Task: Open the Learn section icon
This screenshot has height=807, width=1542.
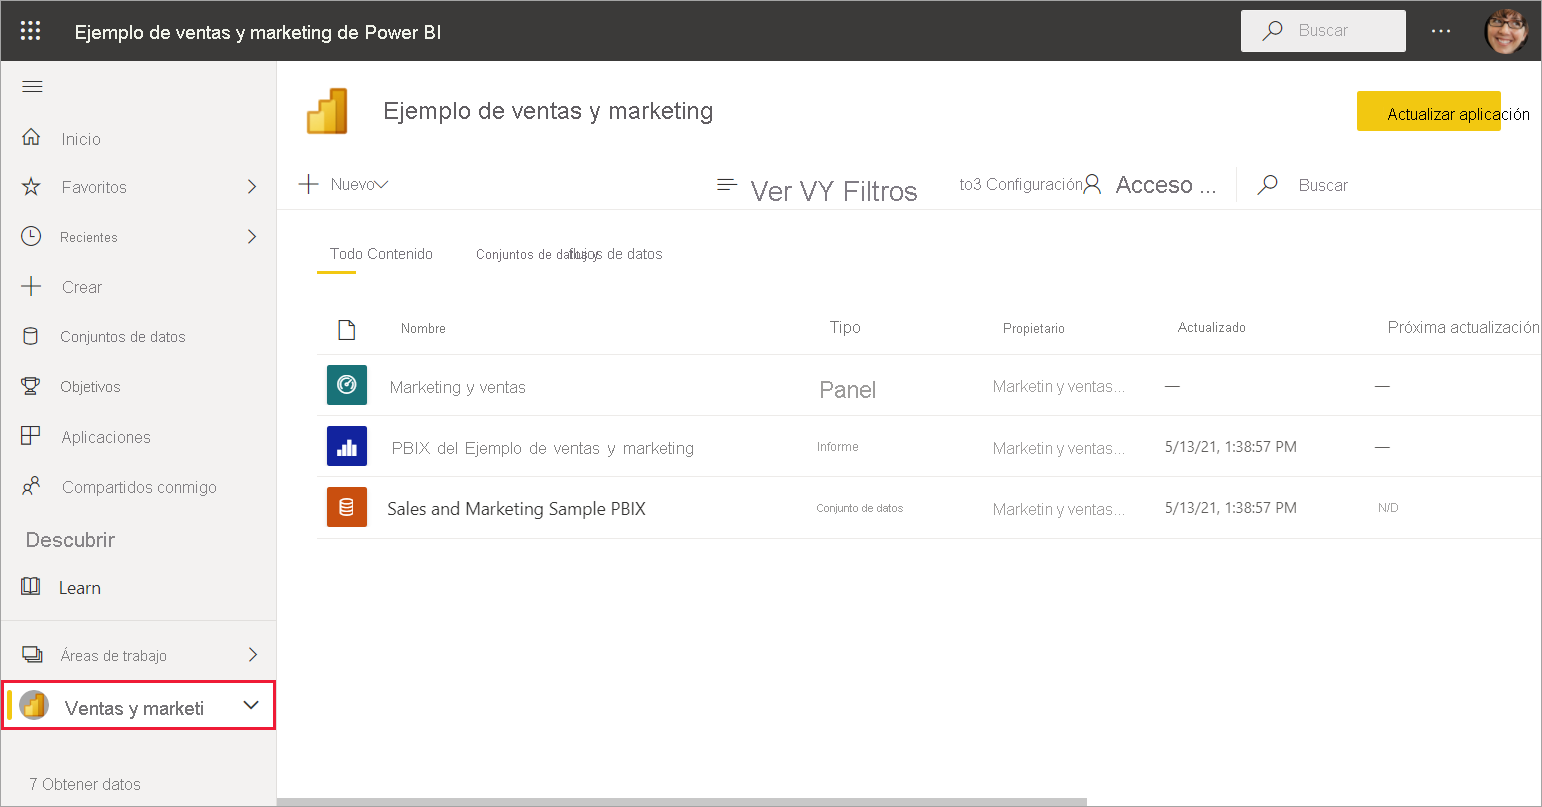Action: [31, 587]
